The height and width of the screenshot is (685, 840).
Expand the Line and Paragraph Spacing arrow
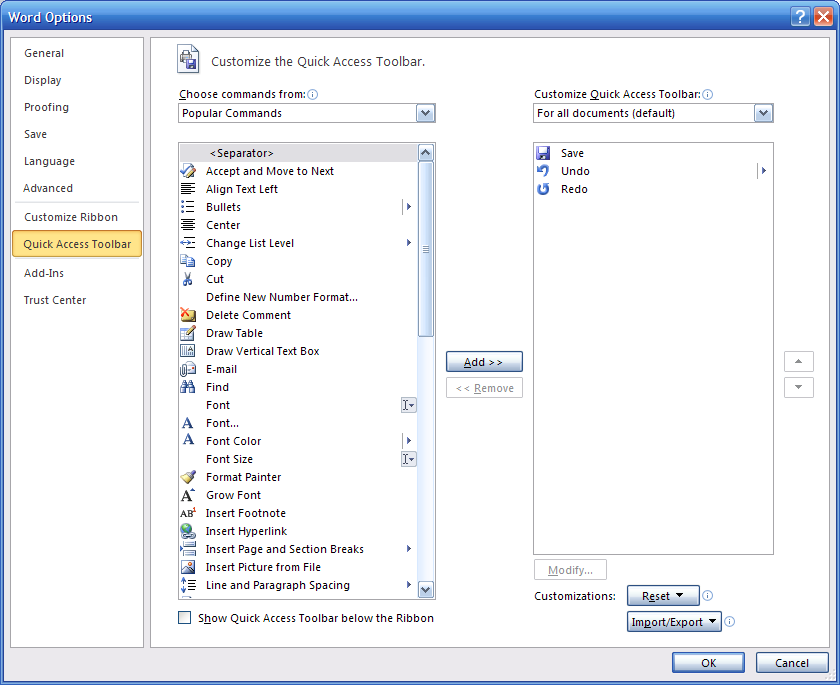[x=409, y=585]
